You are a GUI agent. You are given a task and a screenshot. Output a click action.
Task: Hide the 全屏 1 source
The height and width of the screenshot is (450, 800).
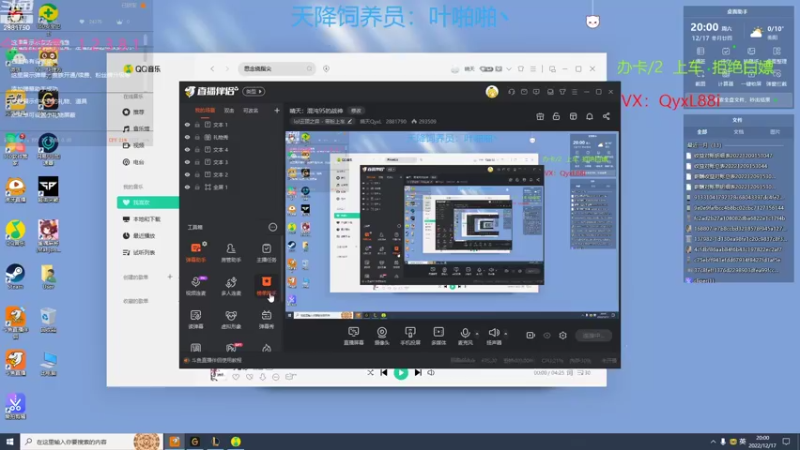point(187,187)
